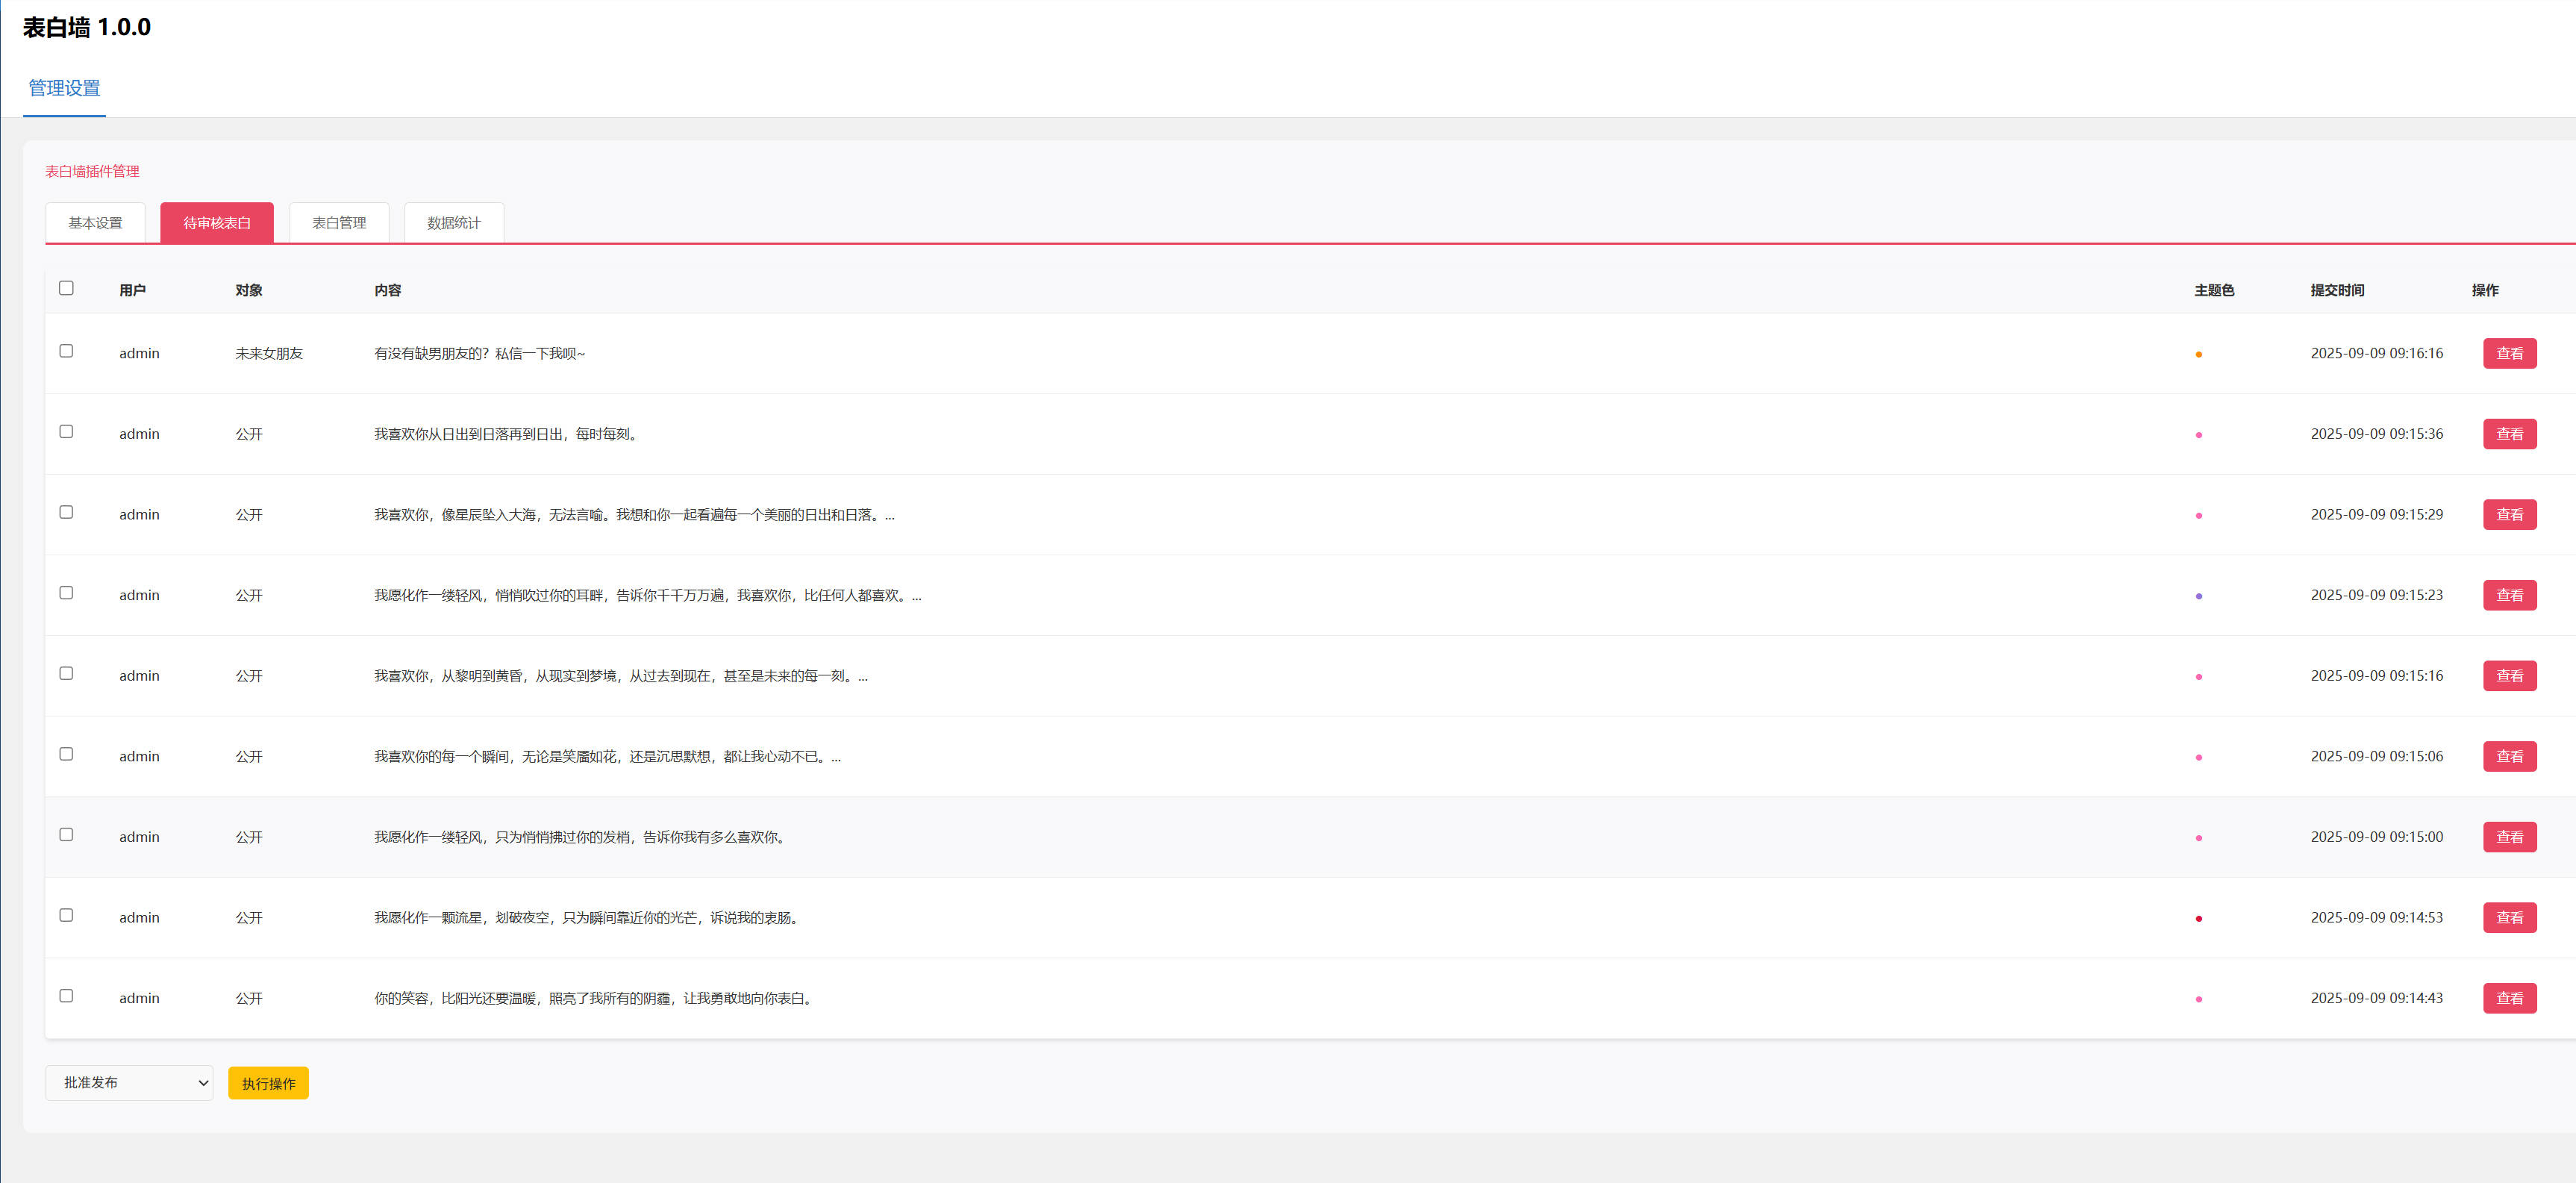The height and width of the screenshot is (1183, 2576).
Task: Tick the 09:14:43 row checkbox
Action: point(66,996)
